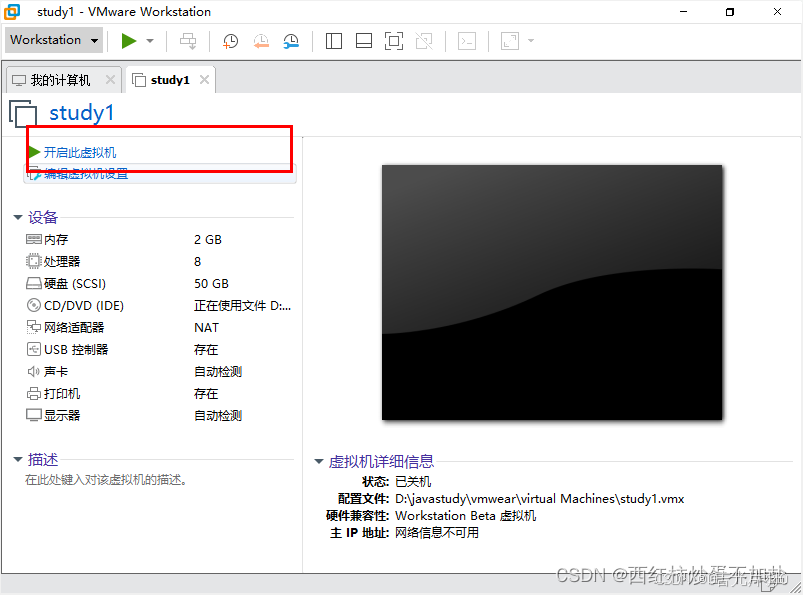
Task: Click the USB 控制器 icon
Action: point(33,349)
